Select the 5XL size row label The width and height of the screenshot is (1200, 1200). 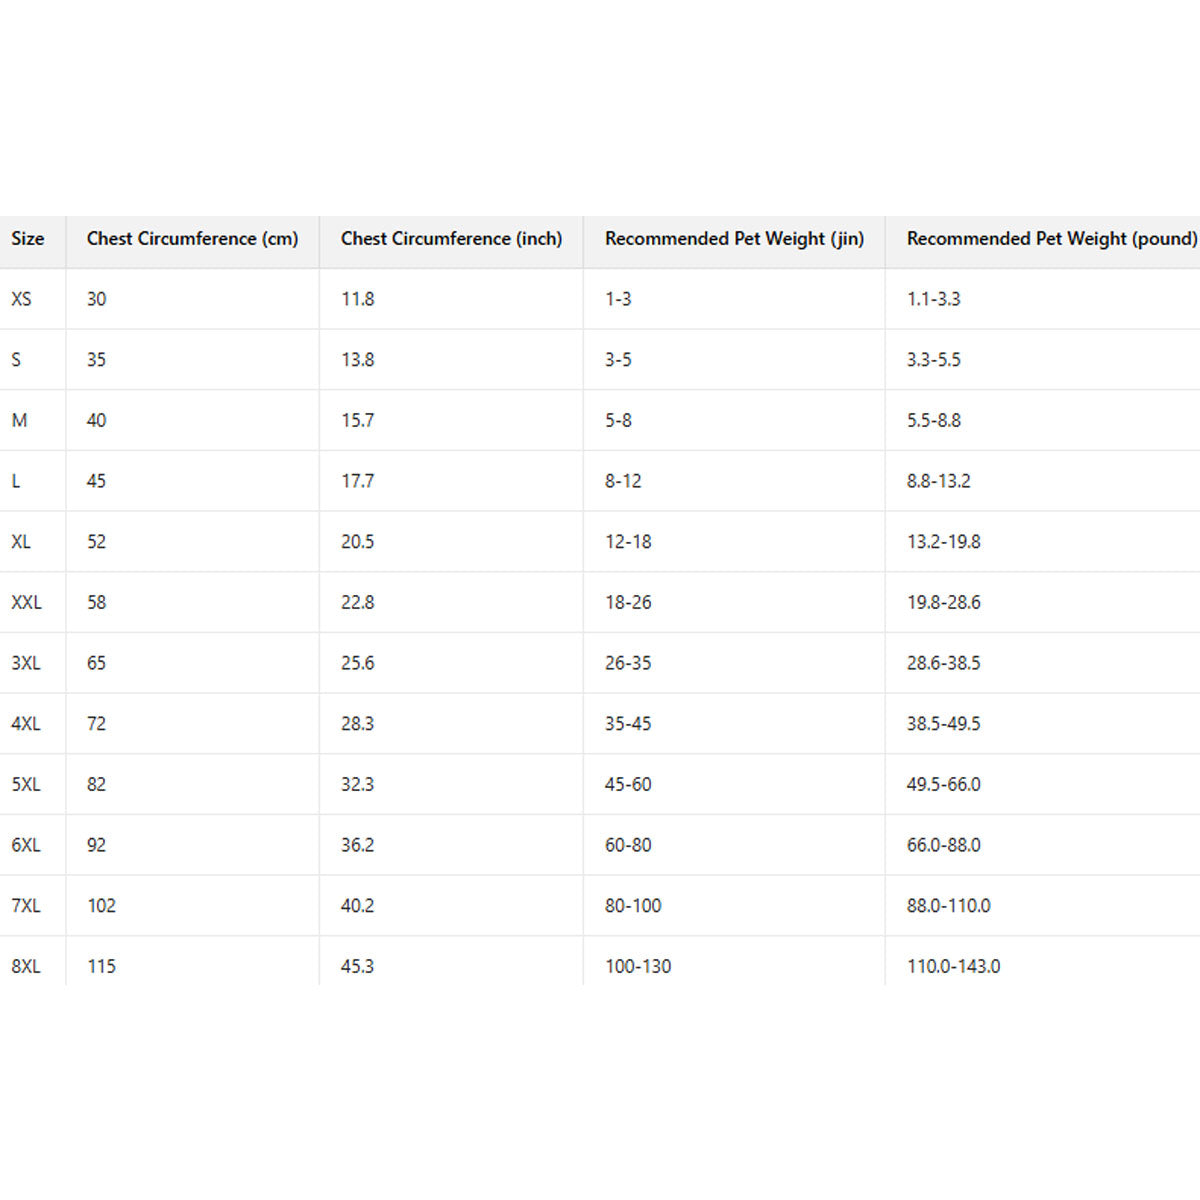pos(26,785)
